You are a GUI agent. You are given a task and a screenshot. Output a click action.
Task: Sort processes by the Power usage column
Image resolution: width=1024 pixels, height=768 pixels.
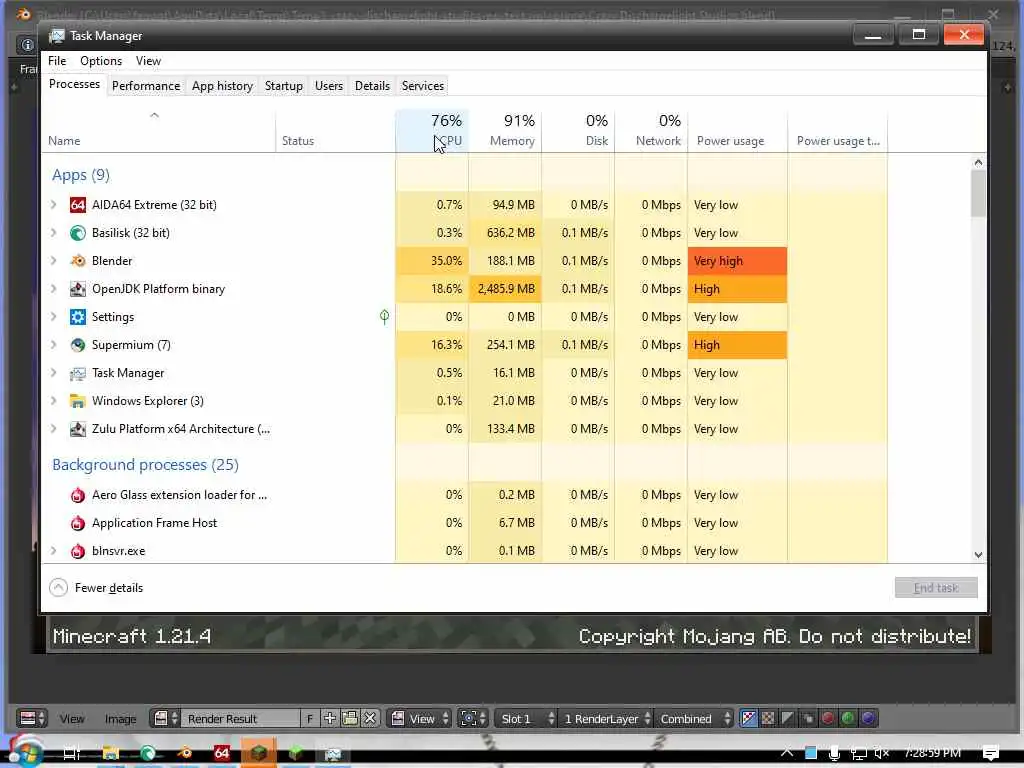(x=738, y=131)
